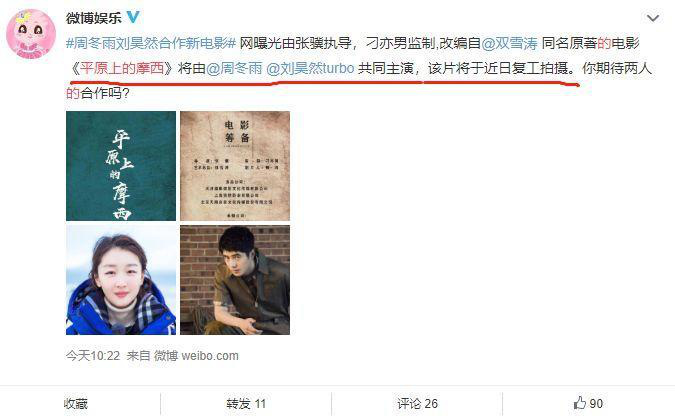Click the like count 90

[x=596, y=404]
